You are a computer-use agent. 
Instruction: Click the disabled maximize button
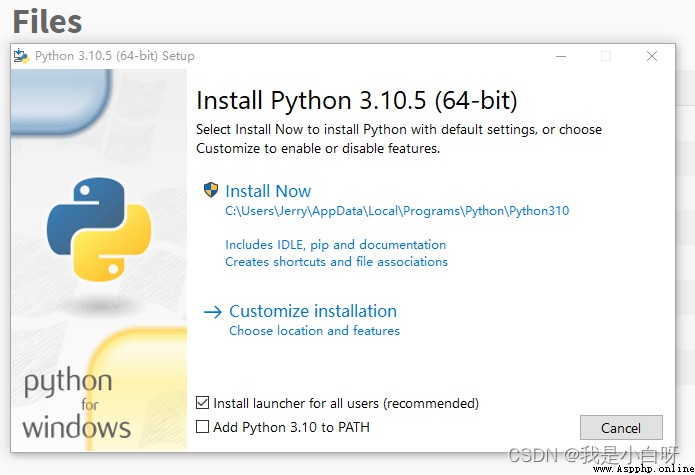click(x=606, y=56)
